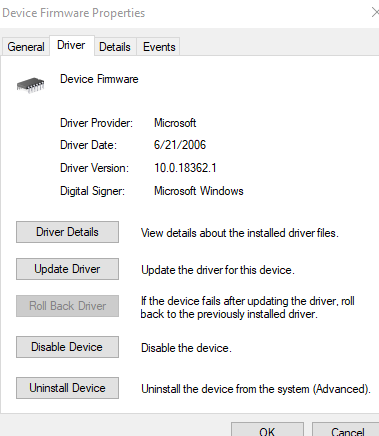Select the Driver tab
This screenshot has width=379, height=436.
71,45
